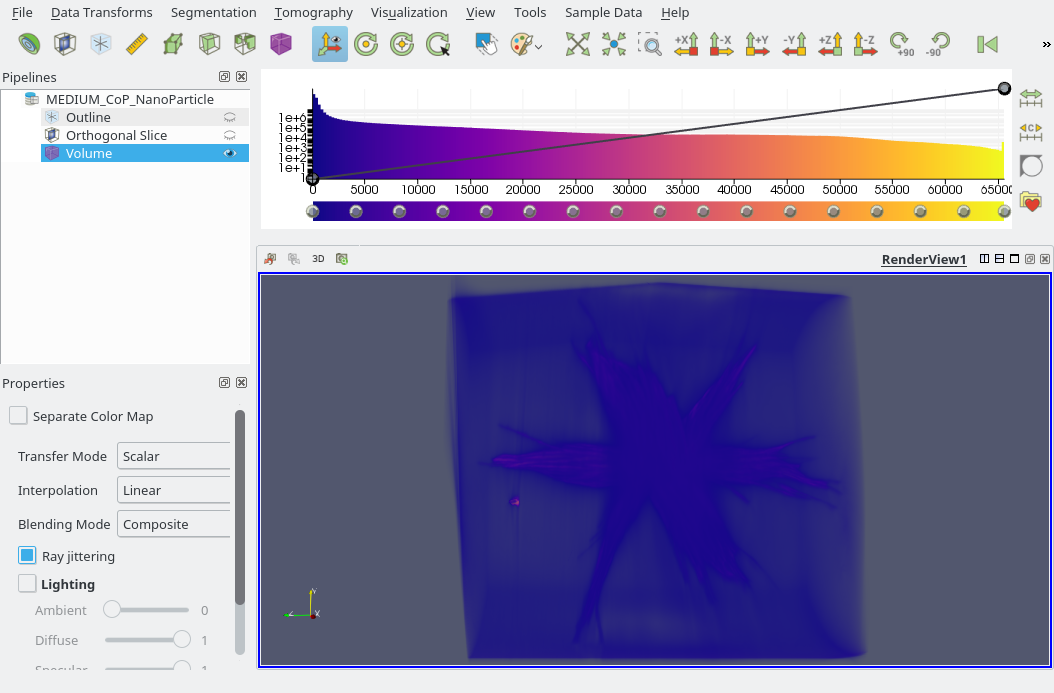Select the green Clip cube icon

[209, 44]
